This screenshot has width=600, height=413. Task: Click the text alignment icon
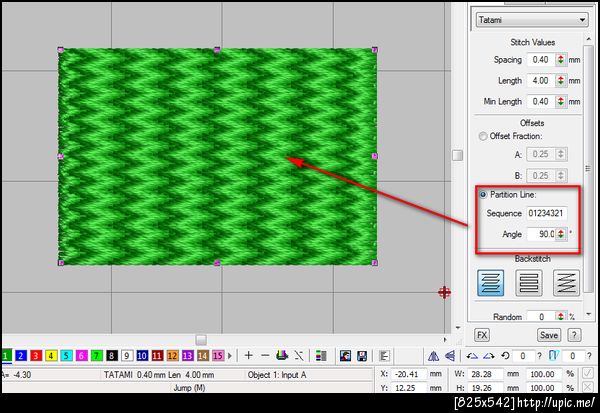384,356
